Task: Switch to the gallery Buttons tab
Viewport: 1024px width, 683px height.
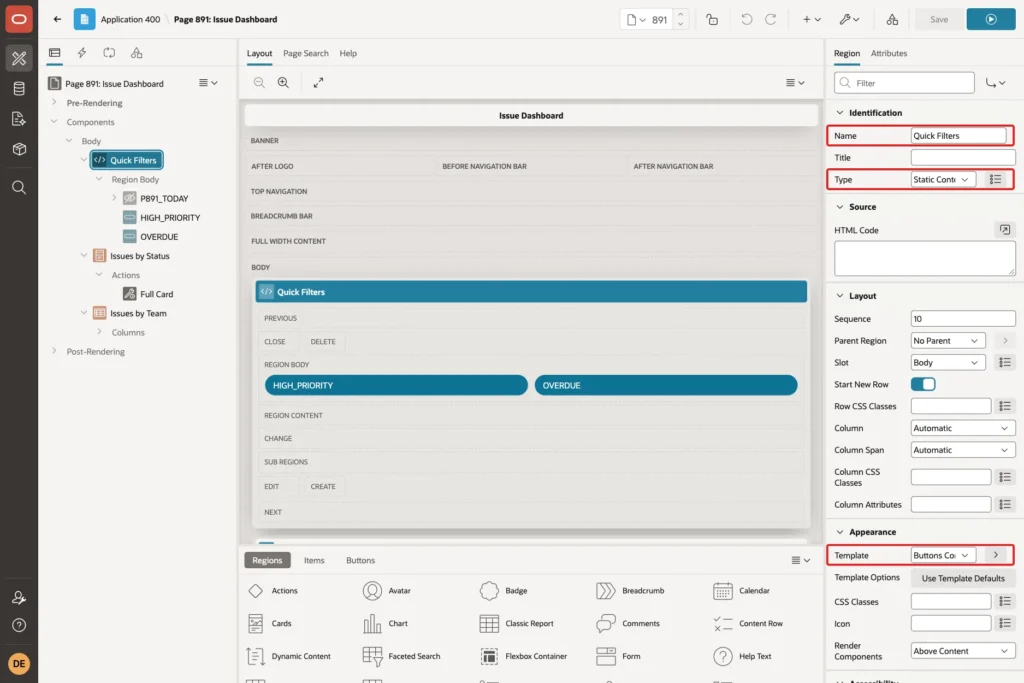Action: [x=360, y=560]
